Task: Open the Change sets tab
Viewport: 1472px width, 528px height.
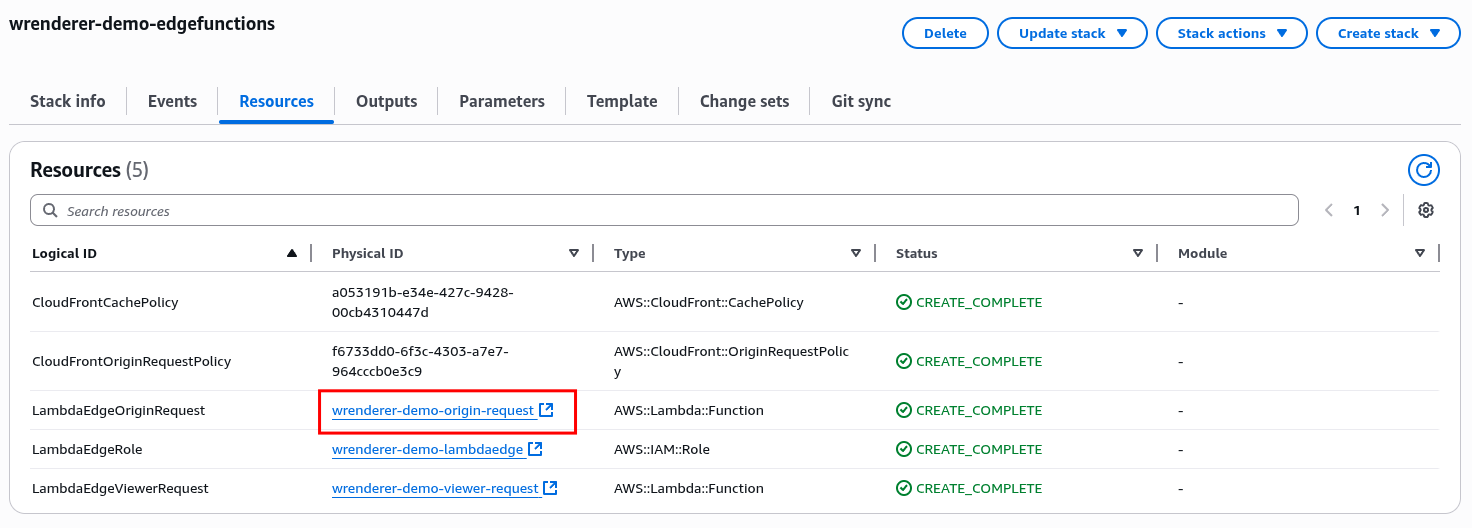Action: 744,101
